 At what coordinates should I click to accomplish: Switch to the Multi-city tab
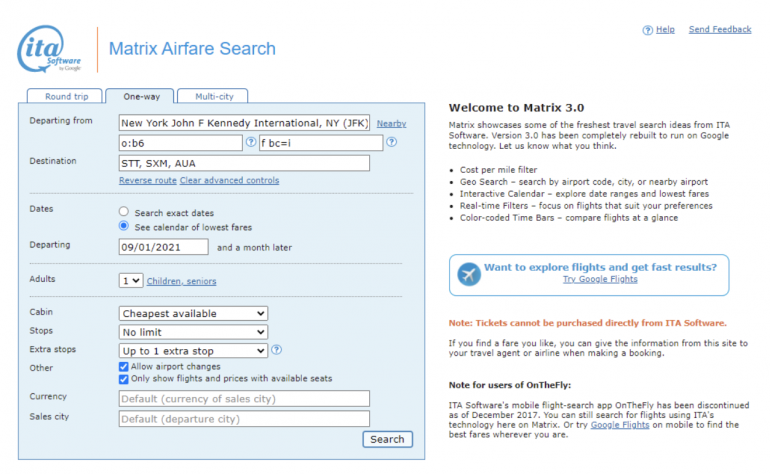pyautogui.click(x=213, y=96)
